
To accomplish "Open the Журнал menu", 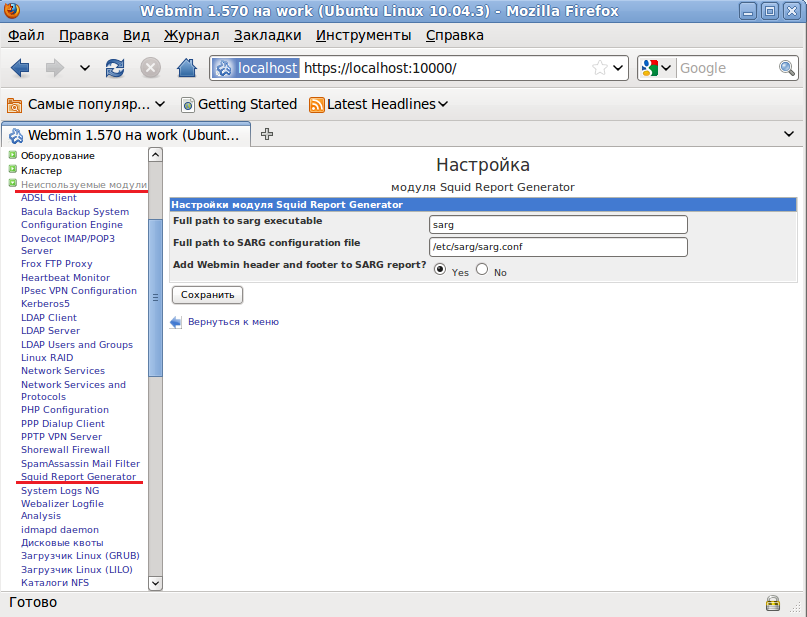I will (x=191, y=36).
